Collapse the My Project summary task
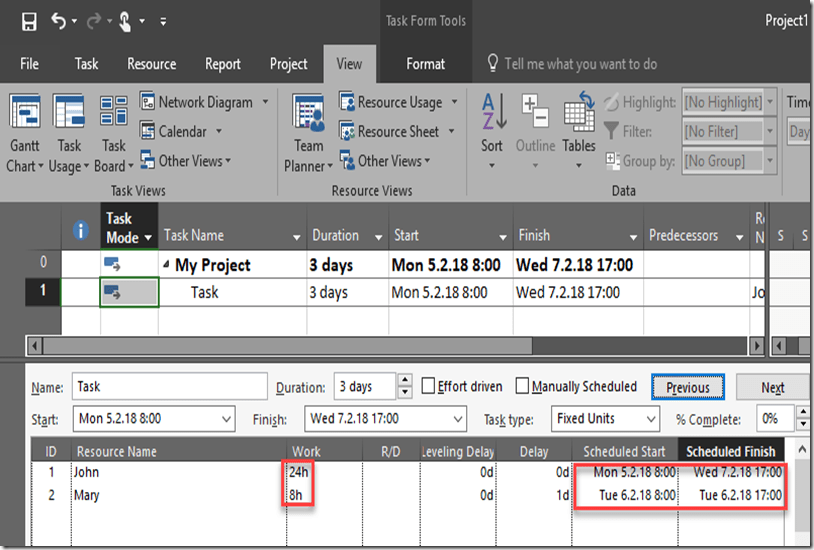Viewport: 814px width, 550px height. click(x=167, y=266)
